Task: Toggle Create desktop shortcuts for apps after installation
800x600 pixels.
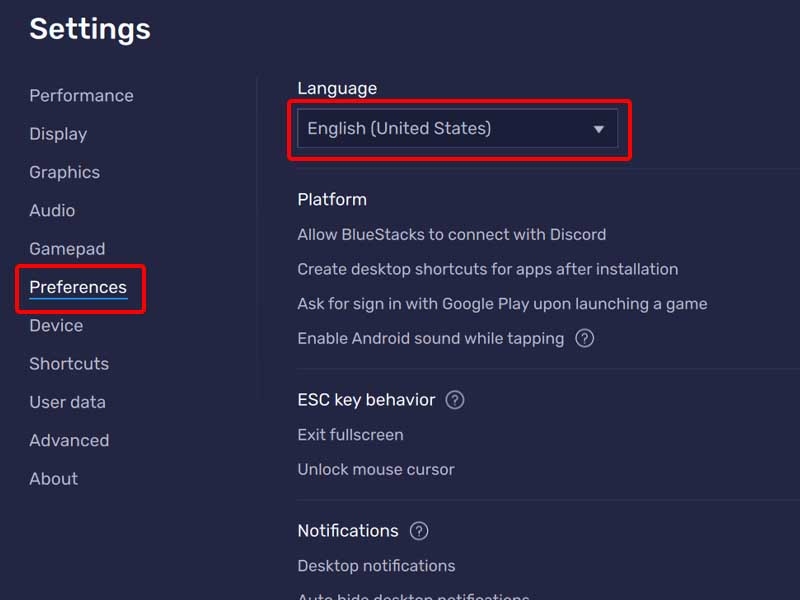Action: (x=487, y=269)
